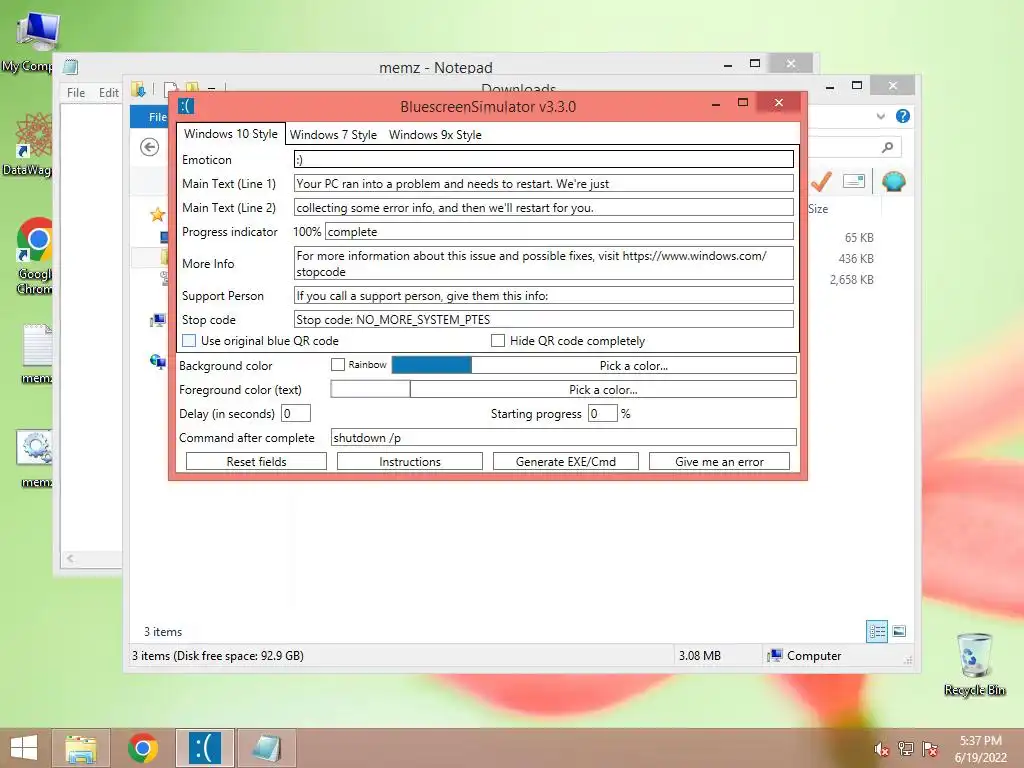Click the Size column header
Image resolution: width=1024 pixels, height=768 pixels.
point(818,209)
